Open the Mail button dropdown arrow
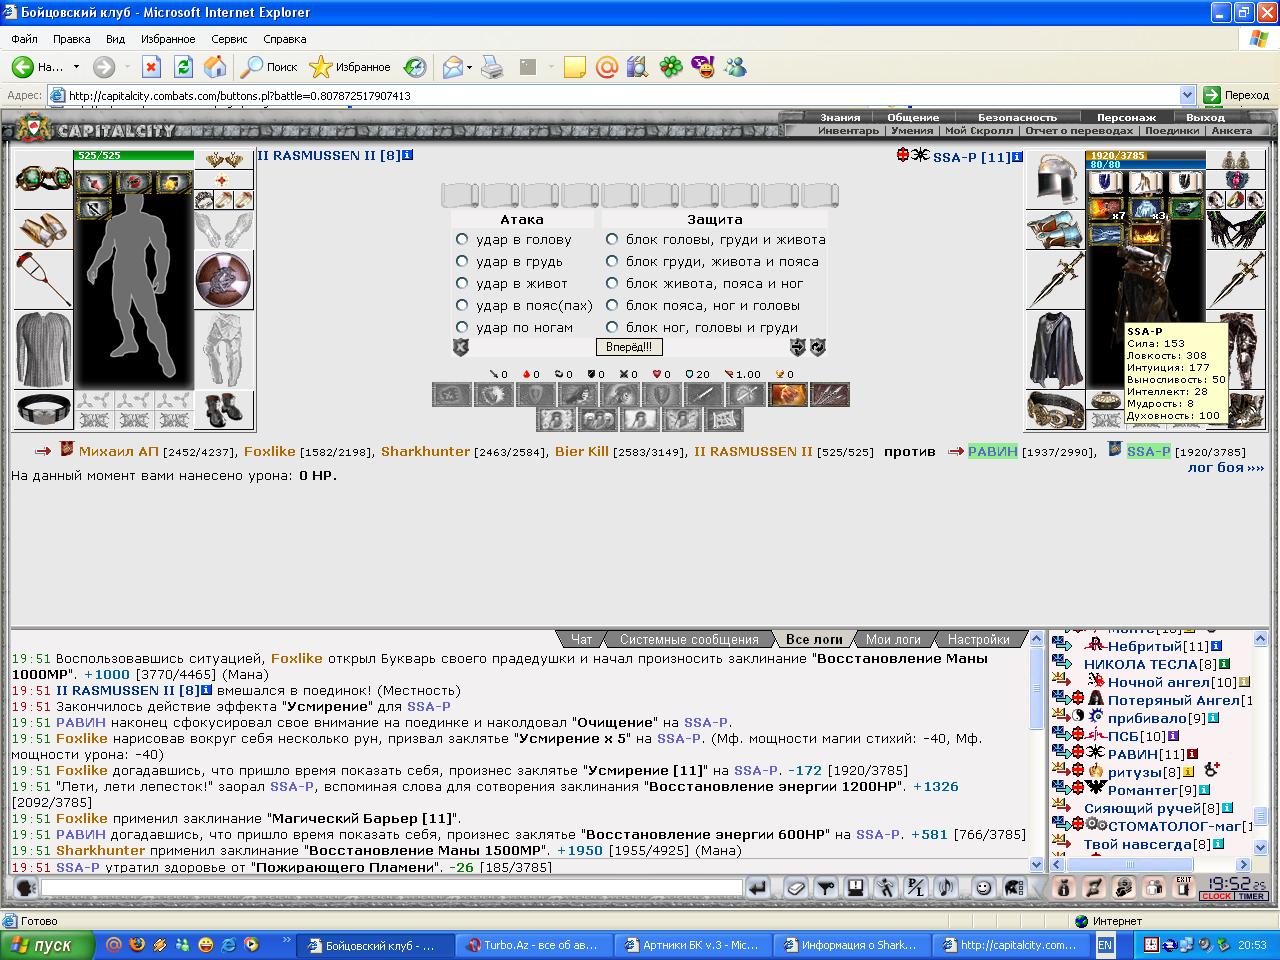Viewport: 1280px width, 960px height. pyautogui.click(x=469, y=67)
